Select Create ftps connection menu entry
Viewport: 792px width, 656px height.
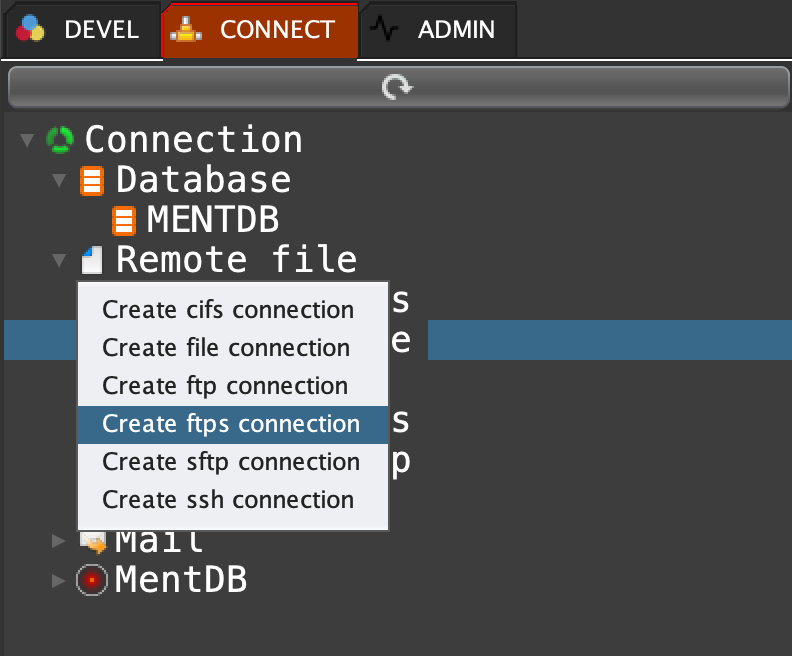click(231, 424)
